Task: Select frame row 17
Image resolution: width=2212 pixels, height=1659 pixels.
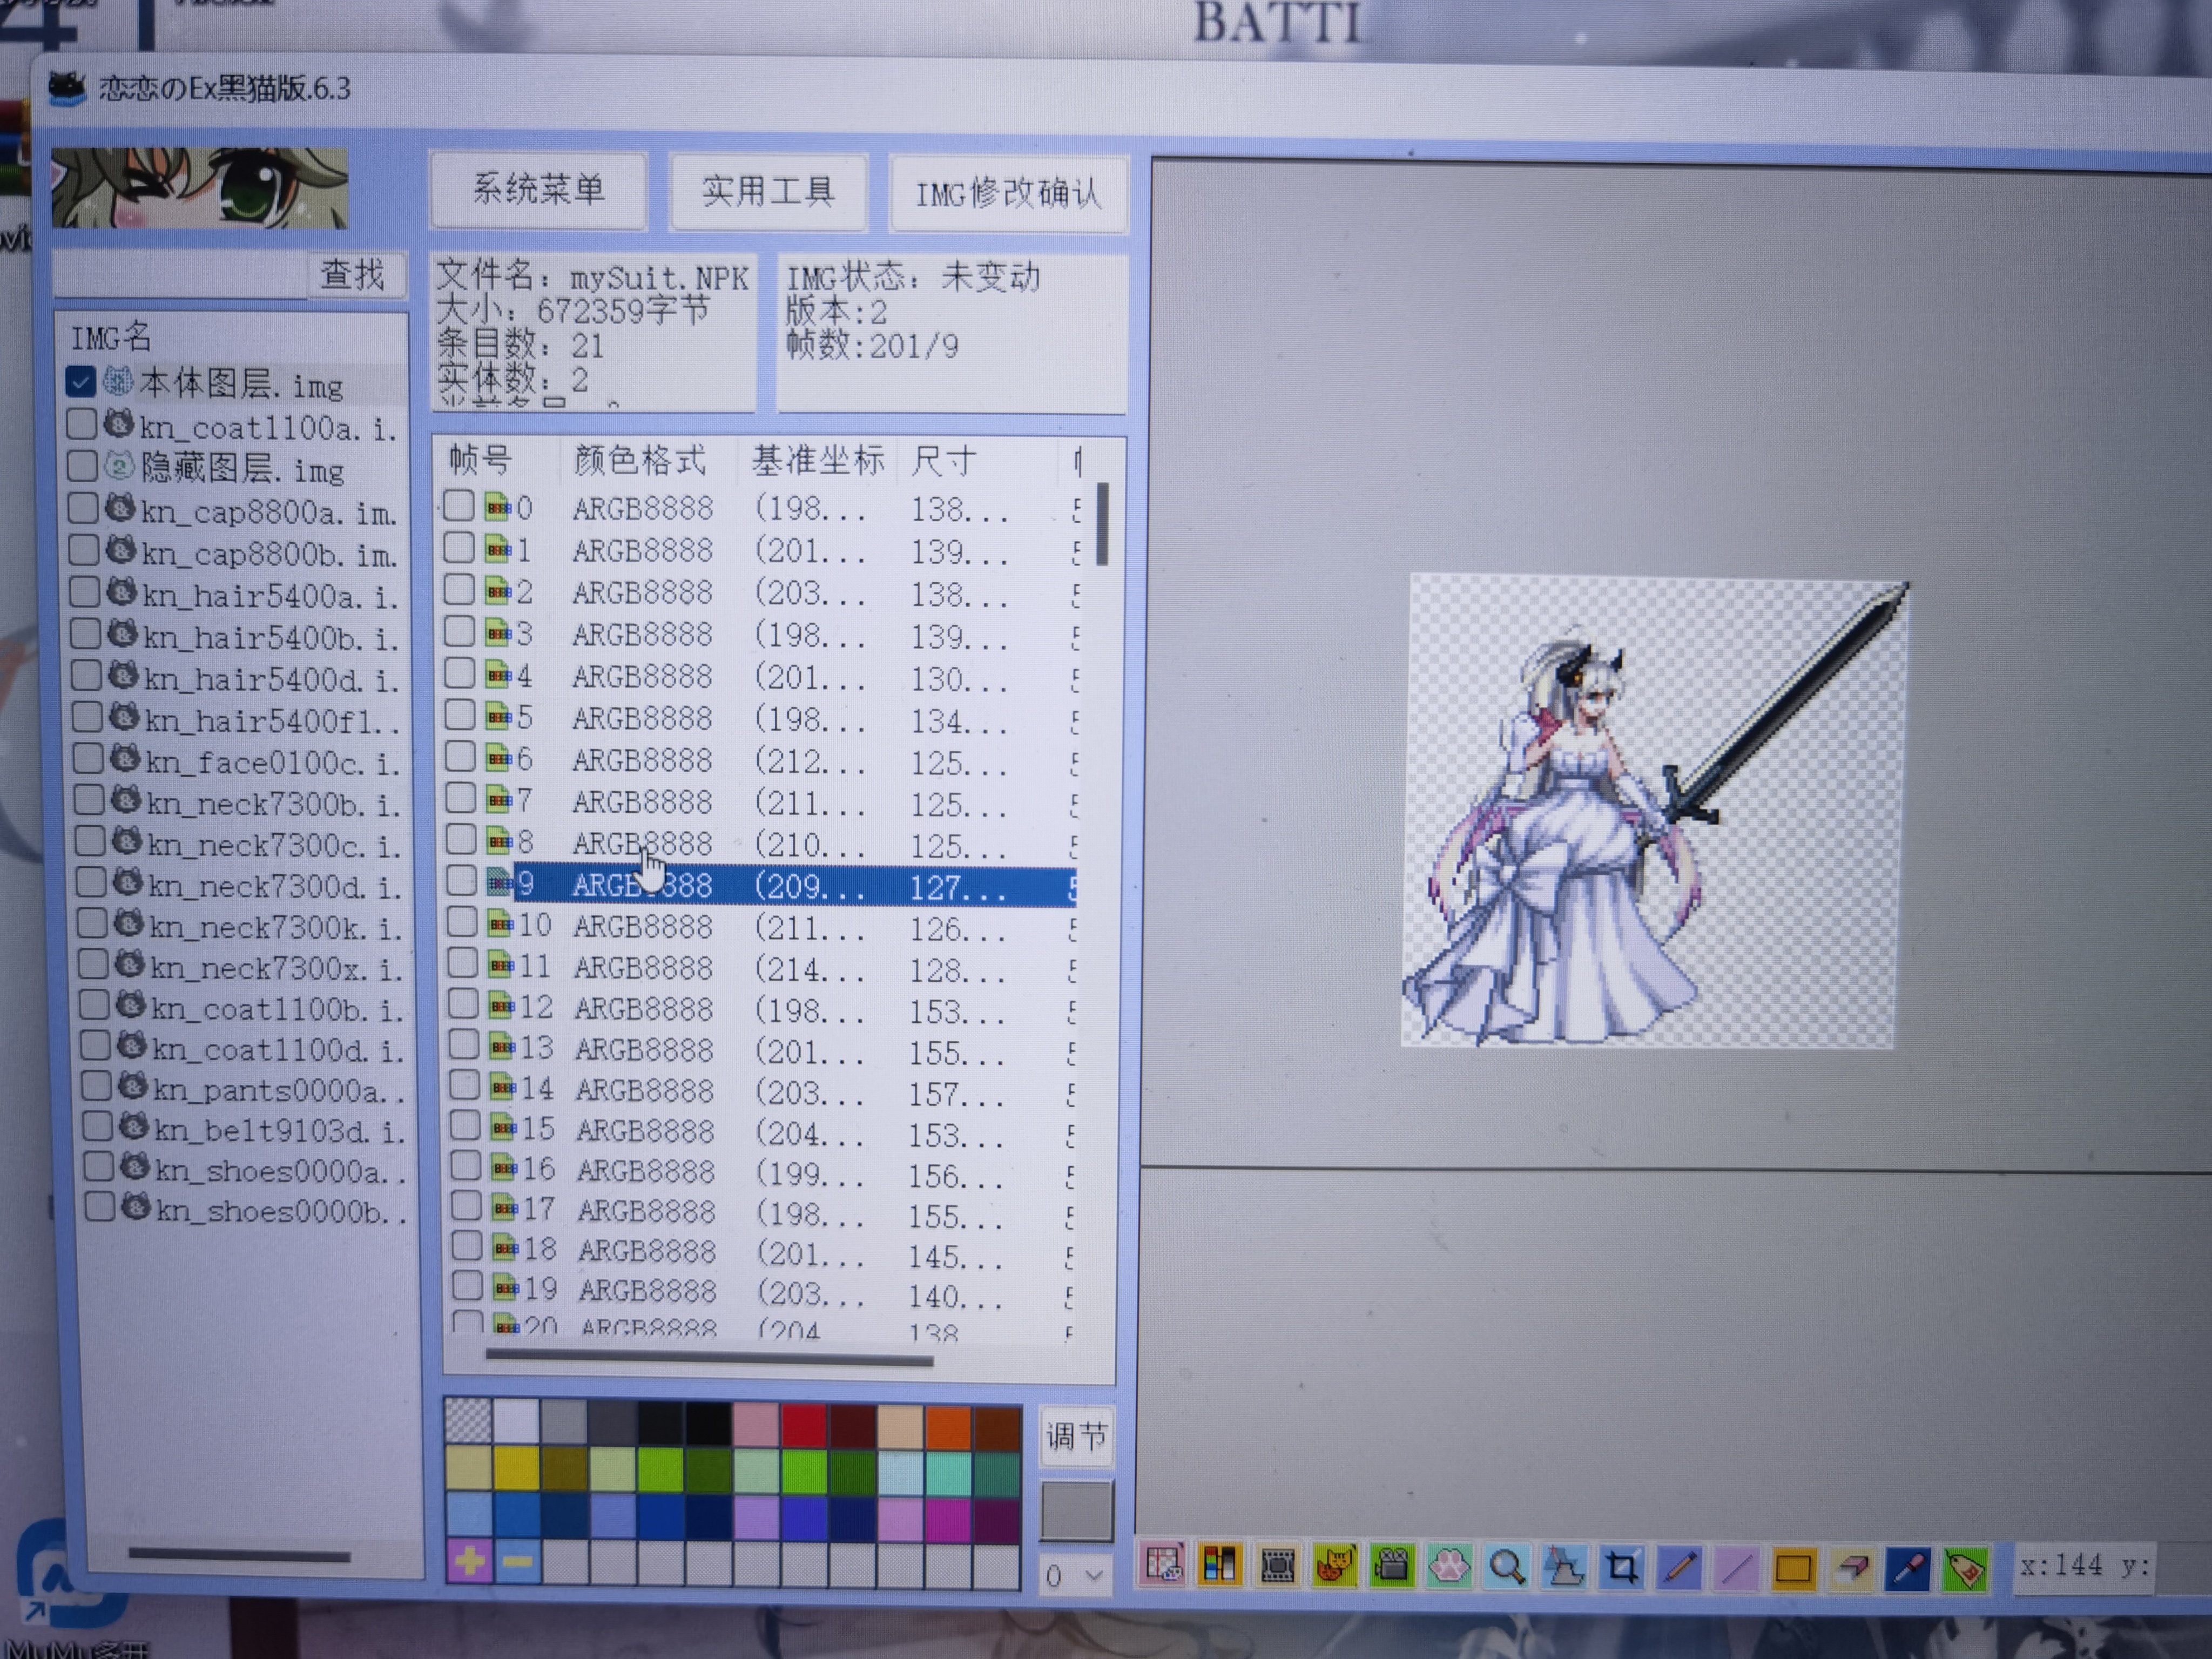Action: (760, 1211)
